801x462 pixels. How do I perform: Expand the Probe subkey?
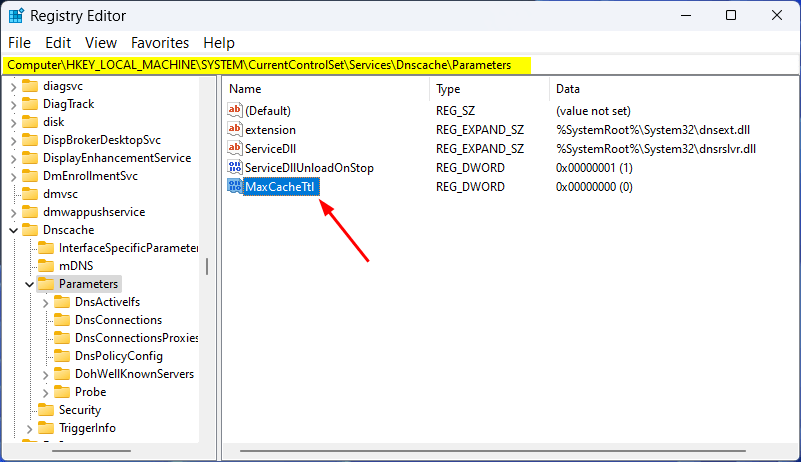pyautogui.click(x=45, y=392)
